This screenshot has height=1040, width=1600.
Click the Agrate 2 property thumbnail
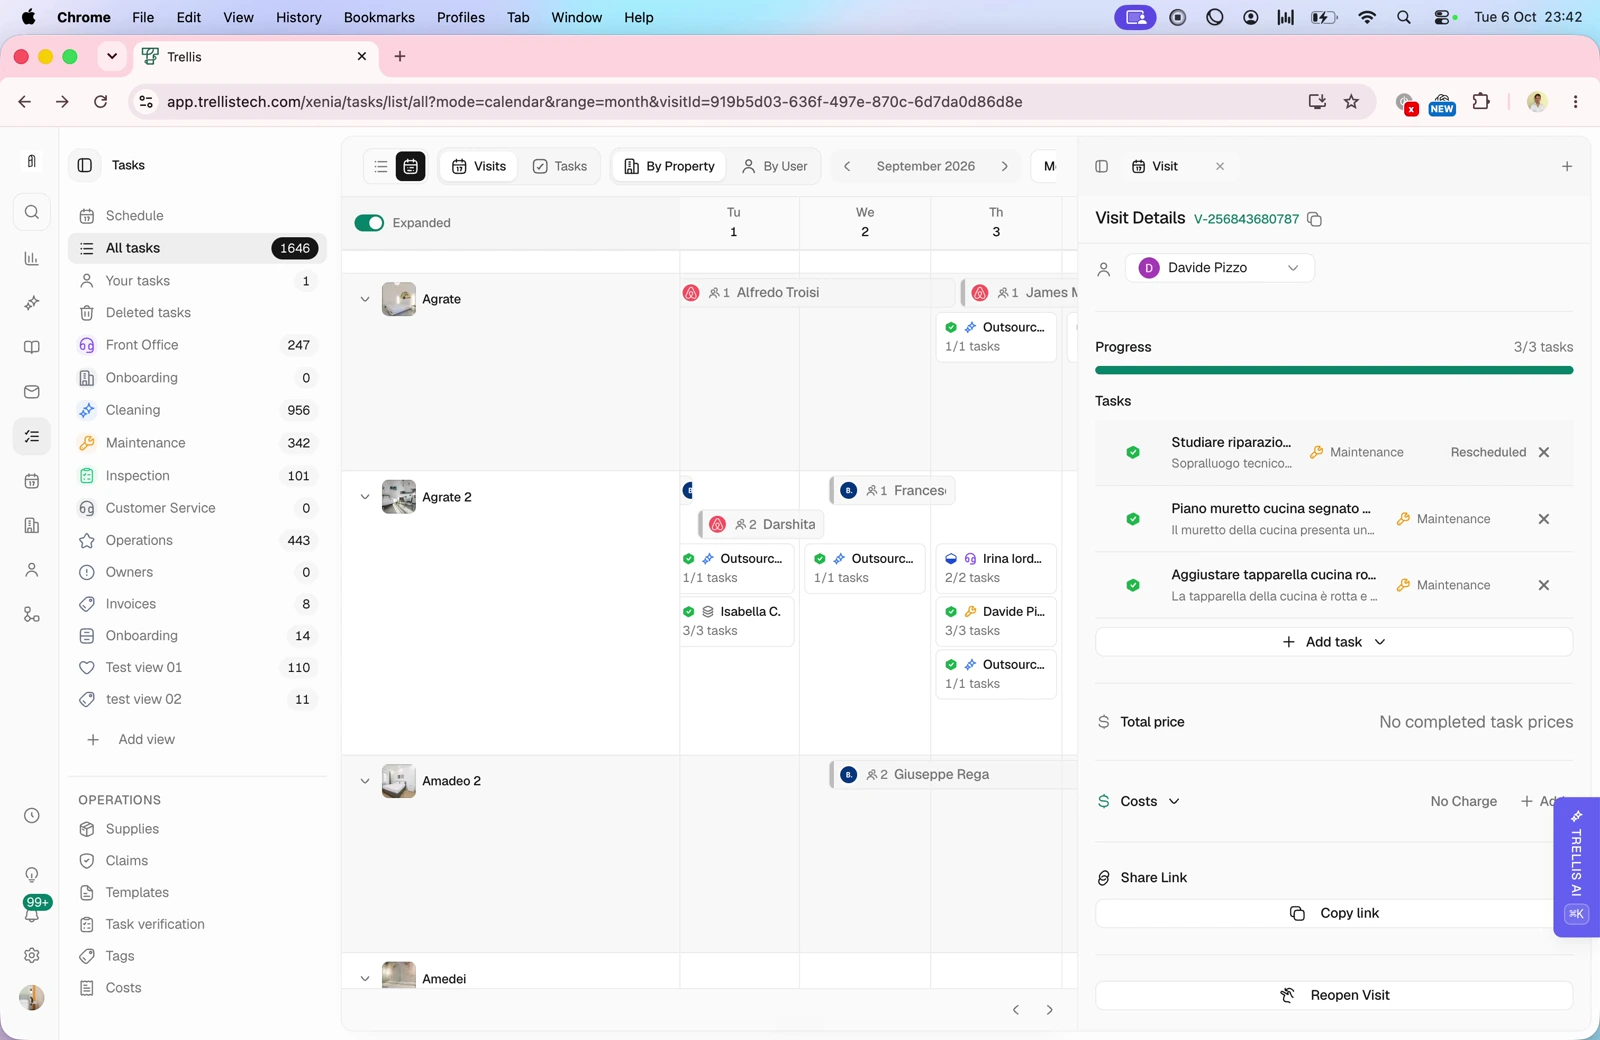click(x=399, y=497)
